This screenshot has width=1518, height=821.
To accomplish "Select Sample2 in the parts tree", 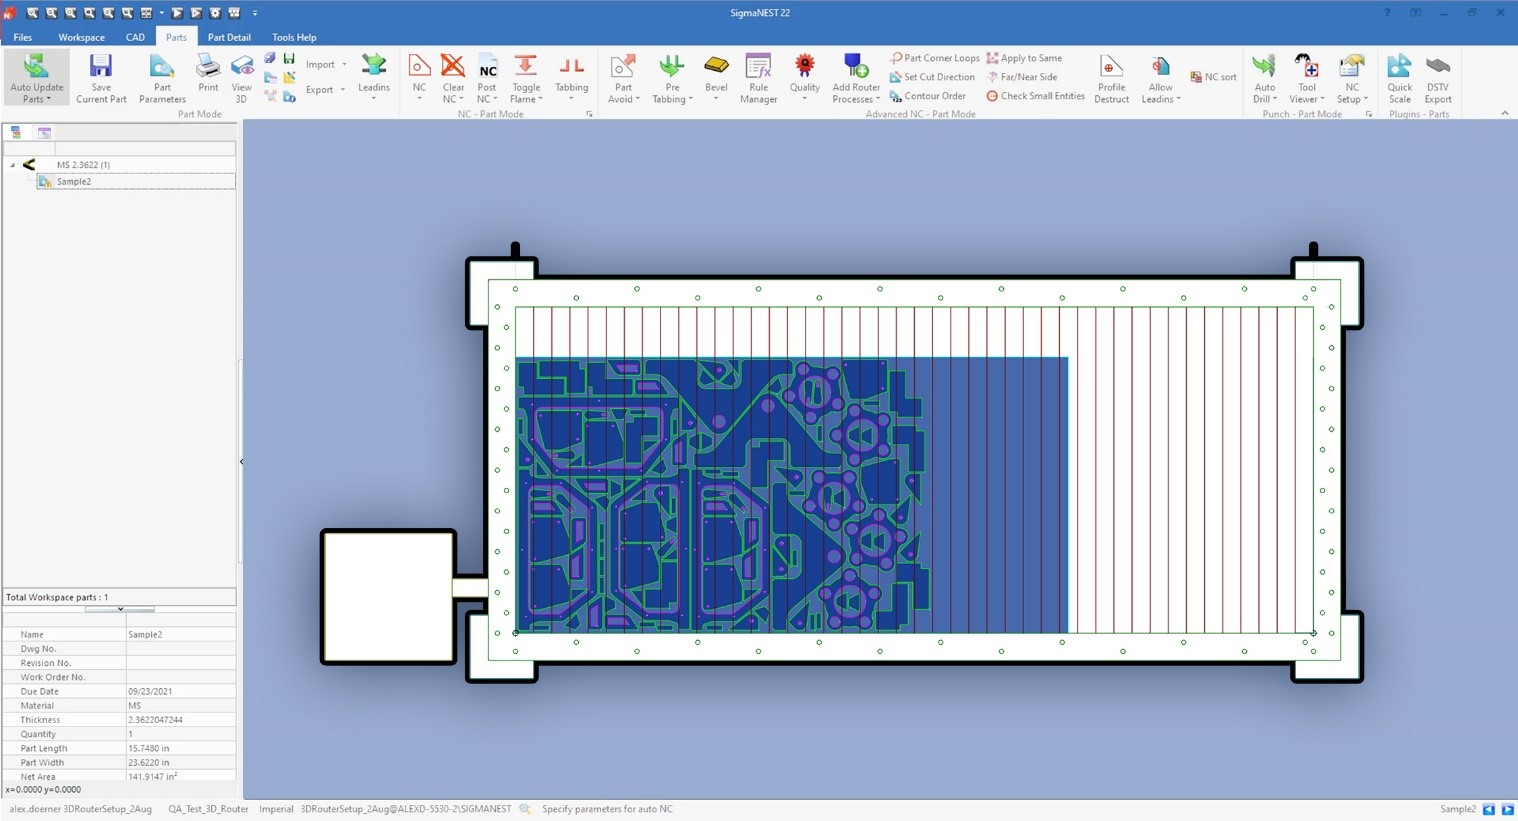I will [x=74, y=181].
